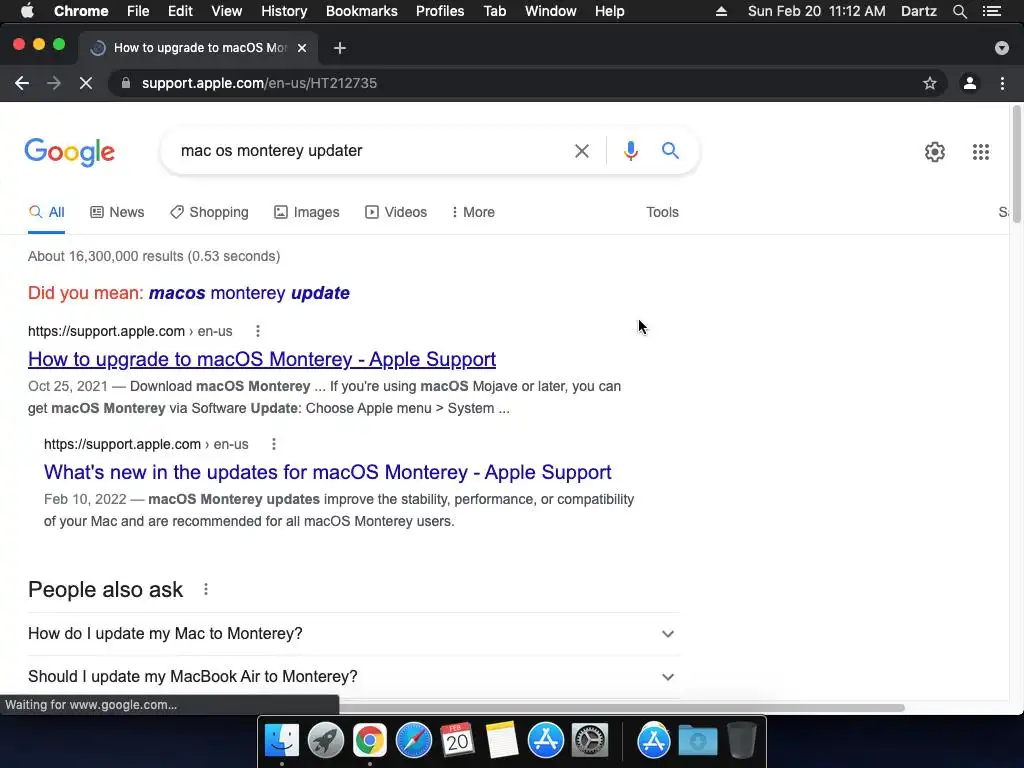Expand 'Should I update my MacBook Air' question
Screen dimensions: 1024x768
click(353, 677)
